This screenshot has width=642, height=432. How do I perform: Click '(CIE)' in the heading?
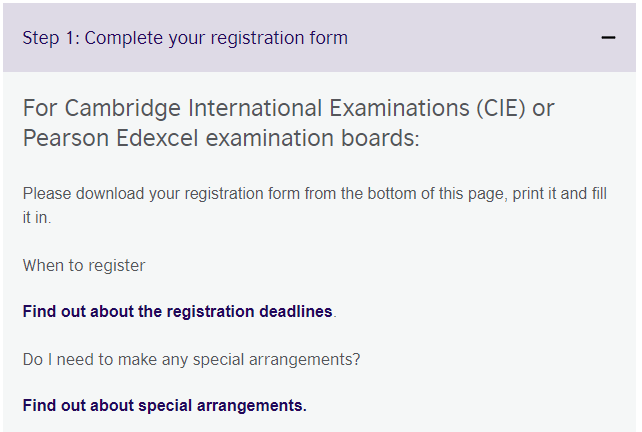[501, 109]
